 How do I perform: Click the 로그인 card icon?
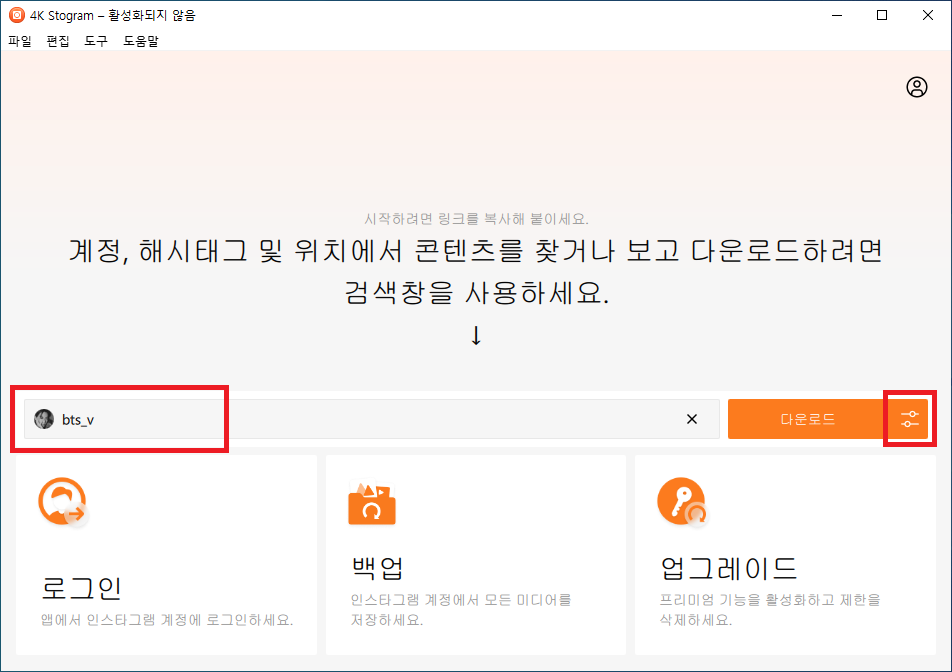(63, 502)
